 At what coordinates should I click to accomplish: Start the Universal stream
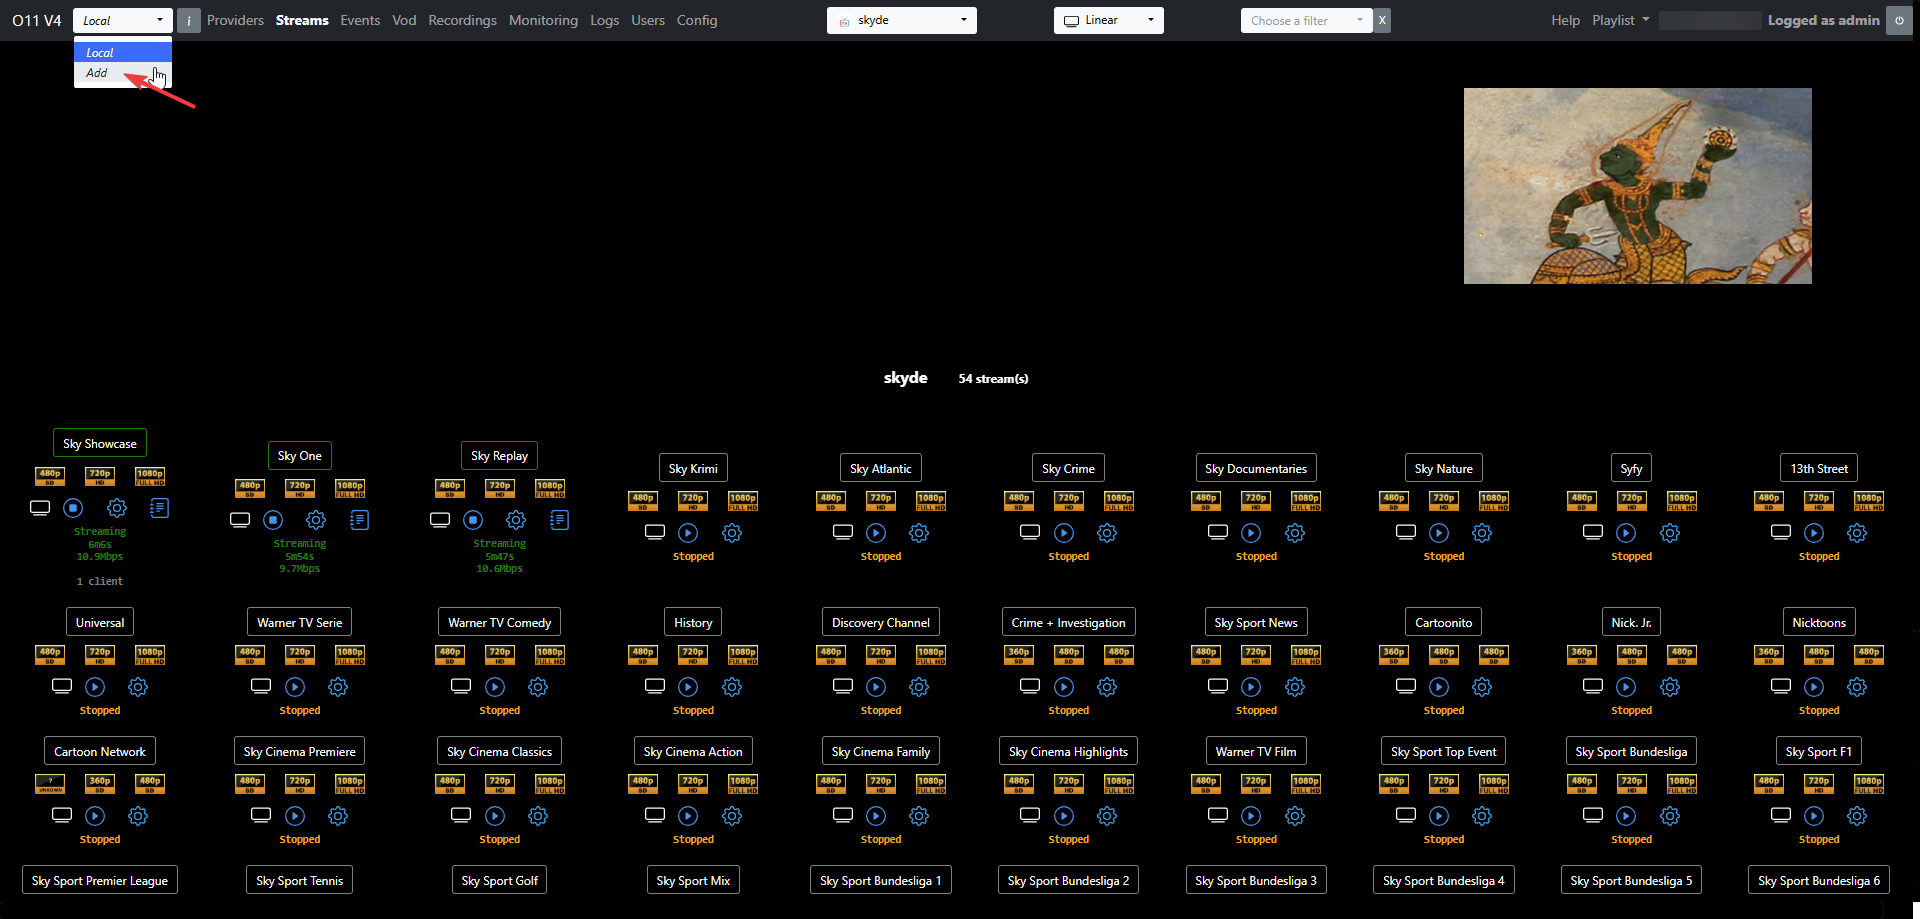tap(95, 687)
